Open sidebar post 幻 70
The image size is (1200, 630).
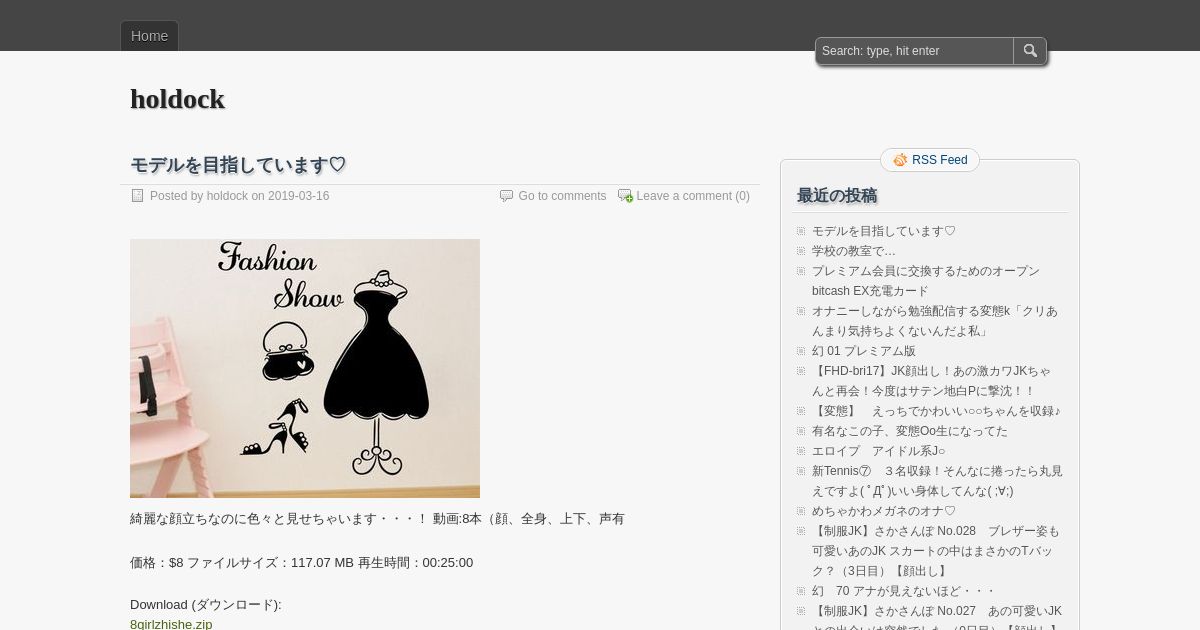(904, 591)
